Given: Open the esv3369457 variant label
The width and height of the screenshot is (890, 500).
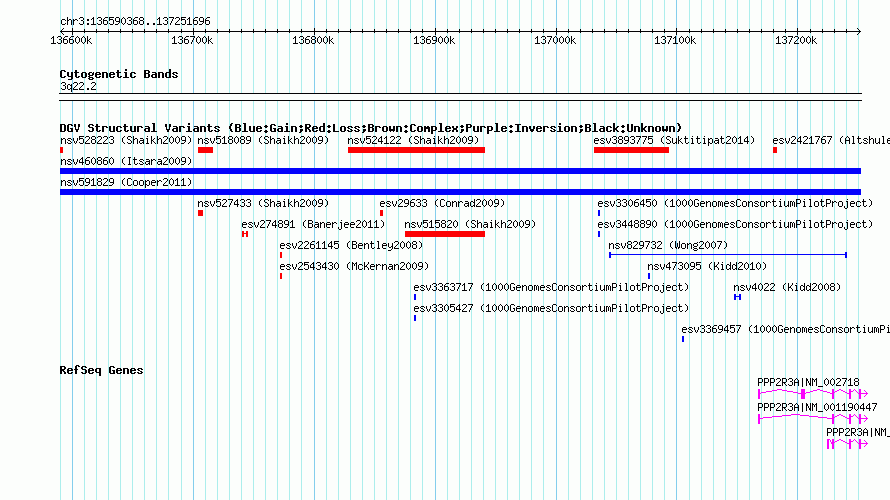Looking at the screenshot, I should click(786, 329).
